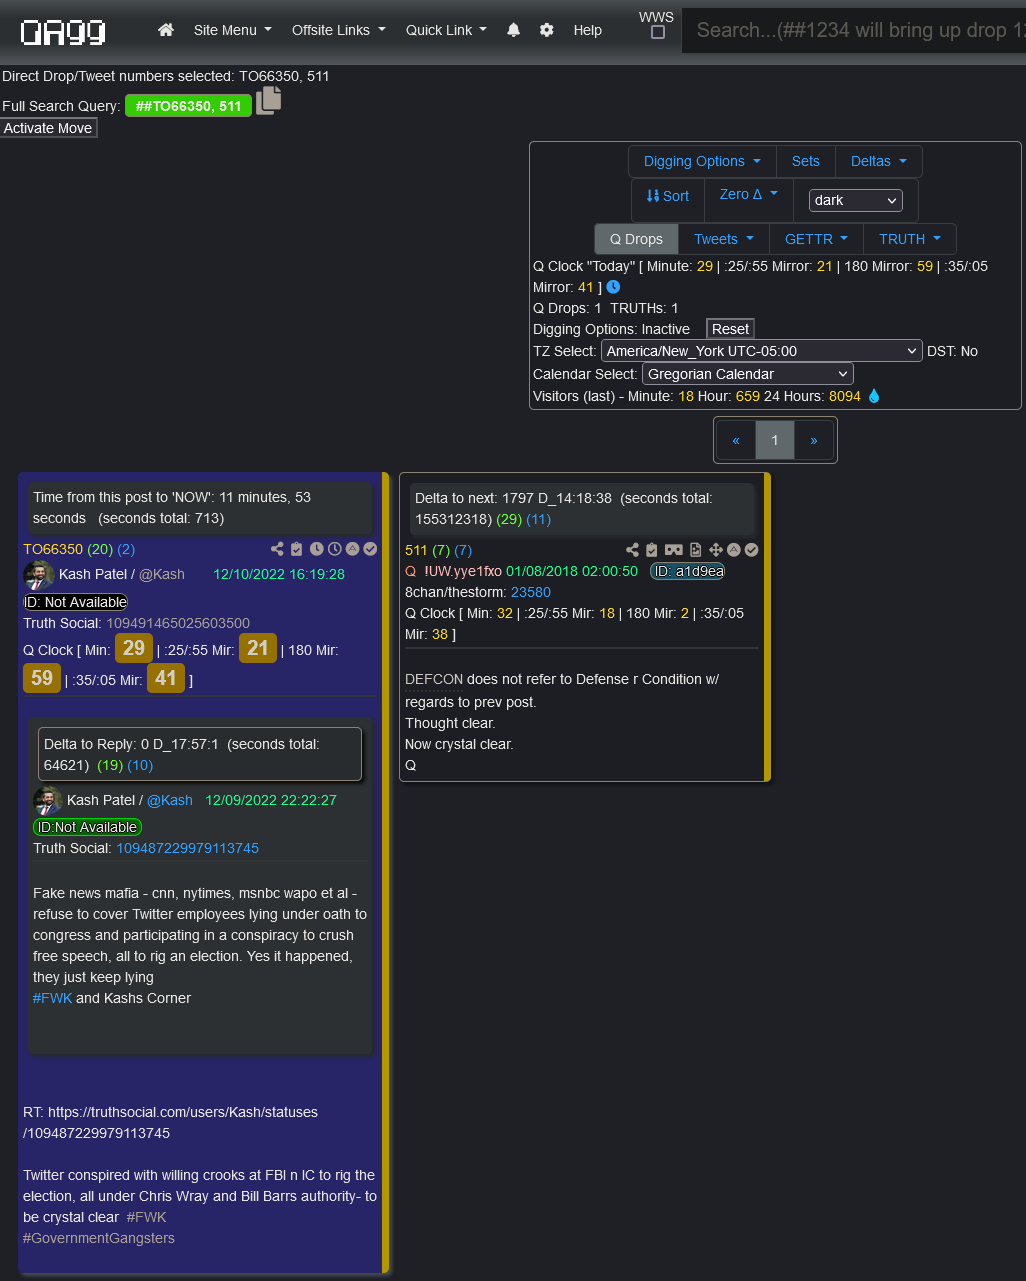Open the TZ Select timezone combo box
This screenshot has height=1281, width=1026.
[762, 351]
